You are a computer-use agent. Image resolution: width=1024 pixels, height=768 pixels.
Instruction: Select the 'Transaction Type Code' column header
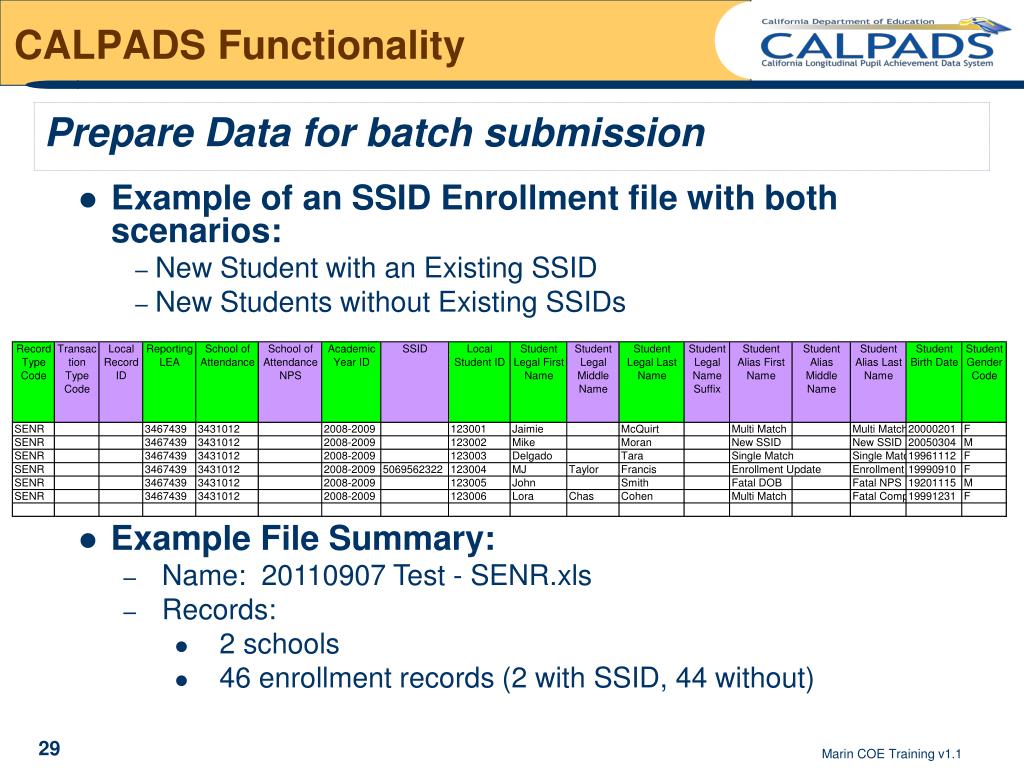76,382
